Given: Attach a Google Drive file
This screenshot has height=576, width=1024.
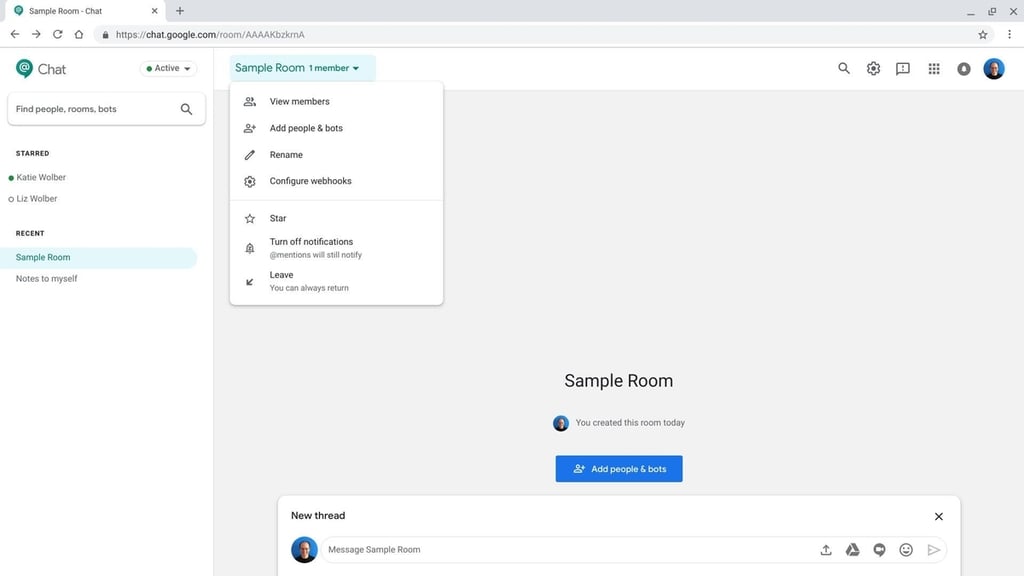Looking at the screenshot, I should [852, 550].
